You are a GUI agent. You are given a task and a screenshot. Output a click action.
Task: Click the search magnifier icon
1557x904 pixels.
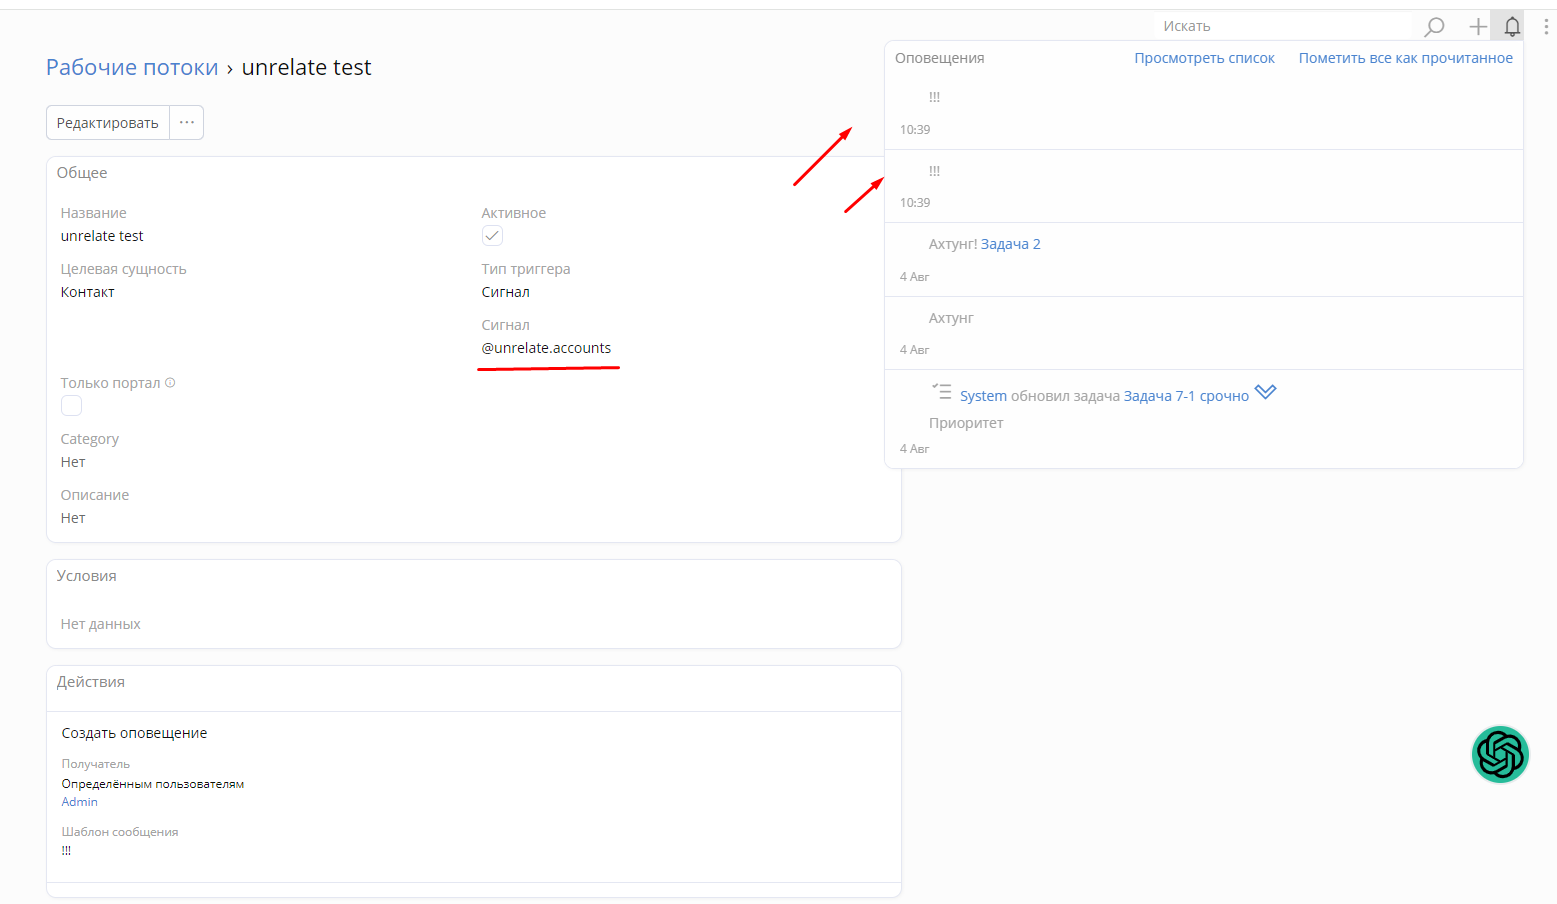click(1434, 27)
